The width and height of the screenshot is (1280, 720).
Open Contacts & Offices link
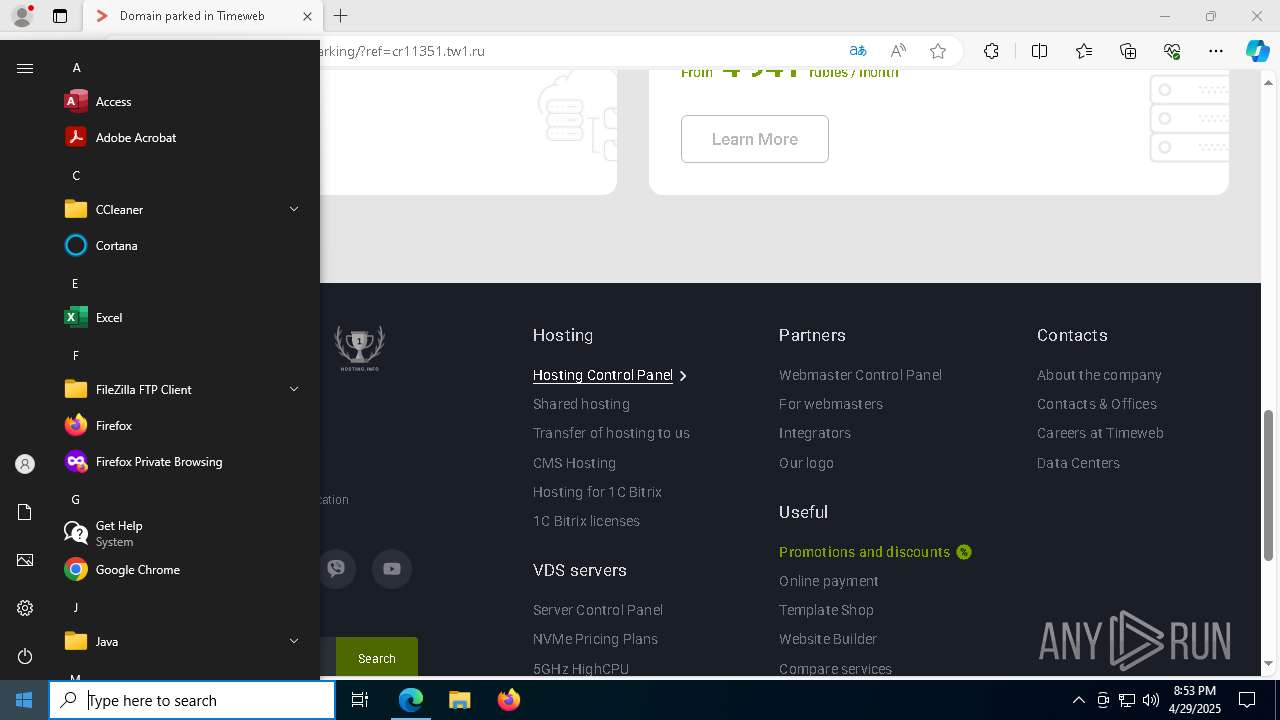(x=1097, y=404)
